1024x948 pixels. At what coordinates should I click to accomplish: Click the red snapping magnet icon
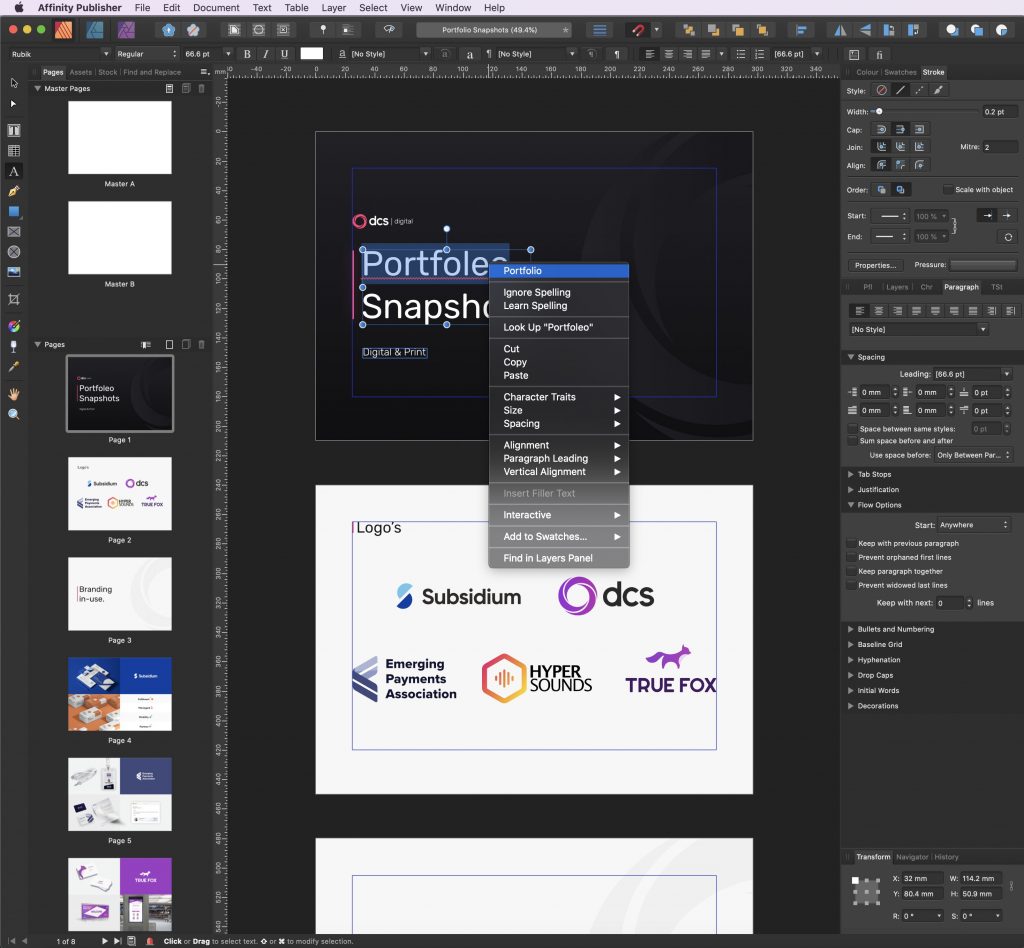click(638, 30)
